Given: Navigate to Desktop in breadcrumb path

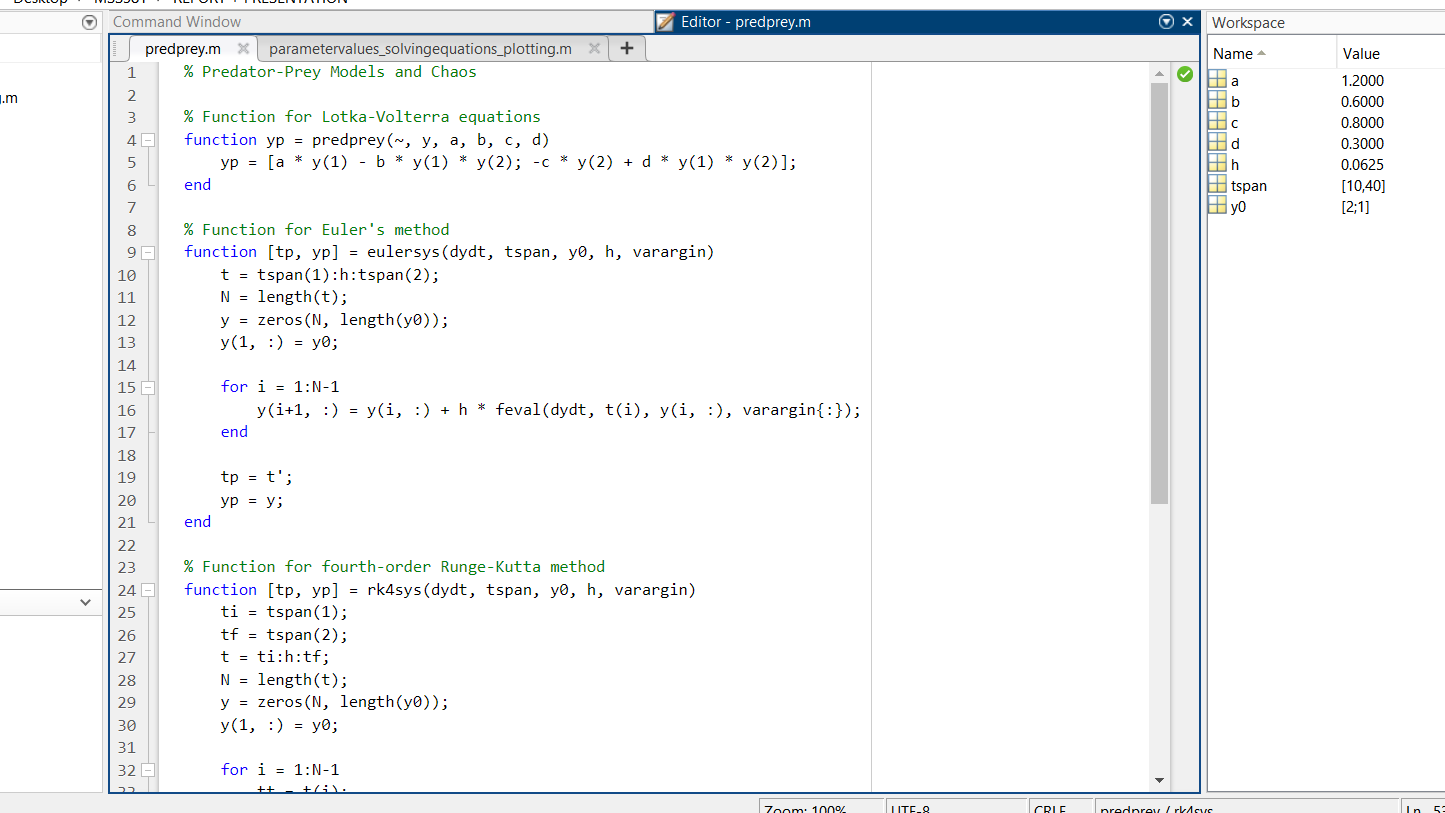Looking at the screenshot, I should coord(39,3).
